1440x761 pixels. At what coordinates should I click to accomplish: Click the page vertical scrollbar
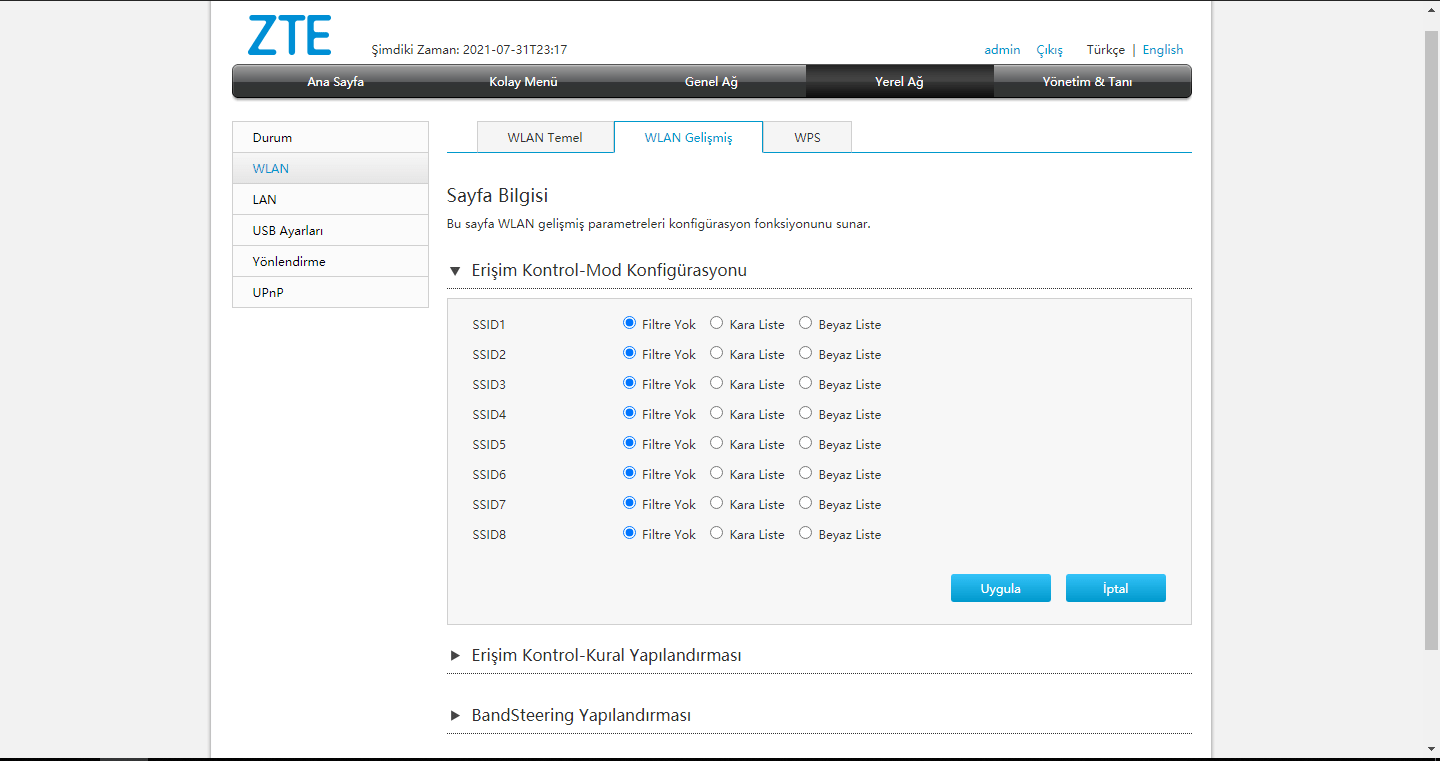(x=1432, y=340)
